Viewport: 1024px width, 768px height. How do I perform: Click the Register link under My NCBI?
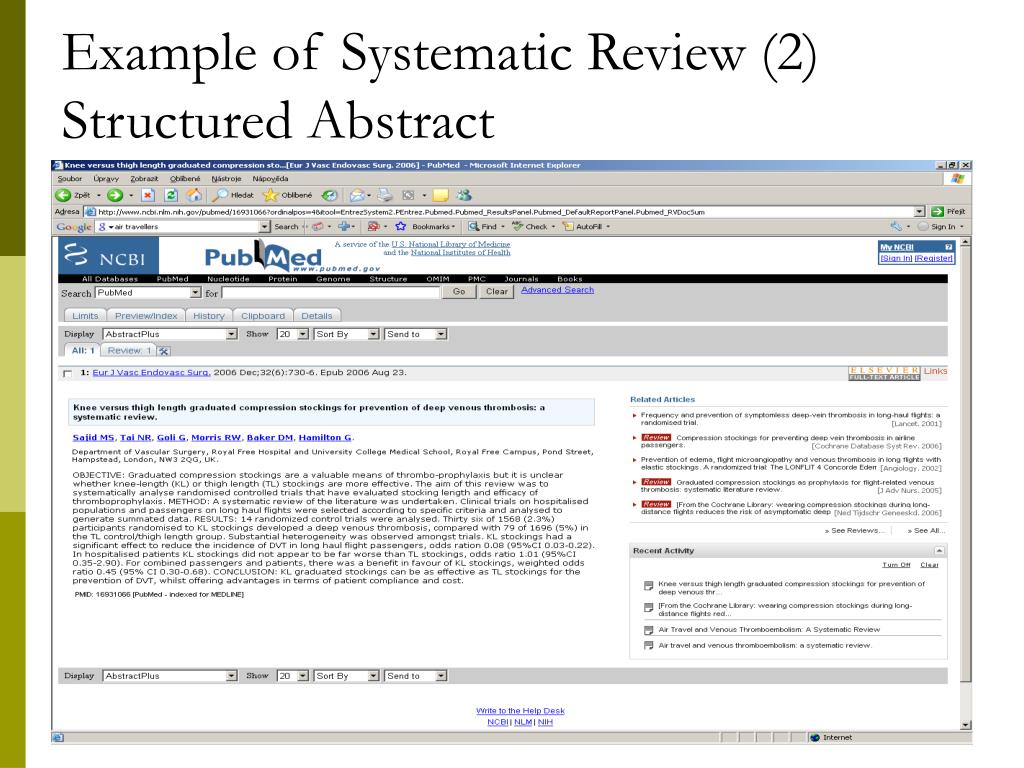click(933, 258)
